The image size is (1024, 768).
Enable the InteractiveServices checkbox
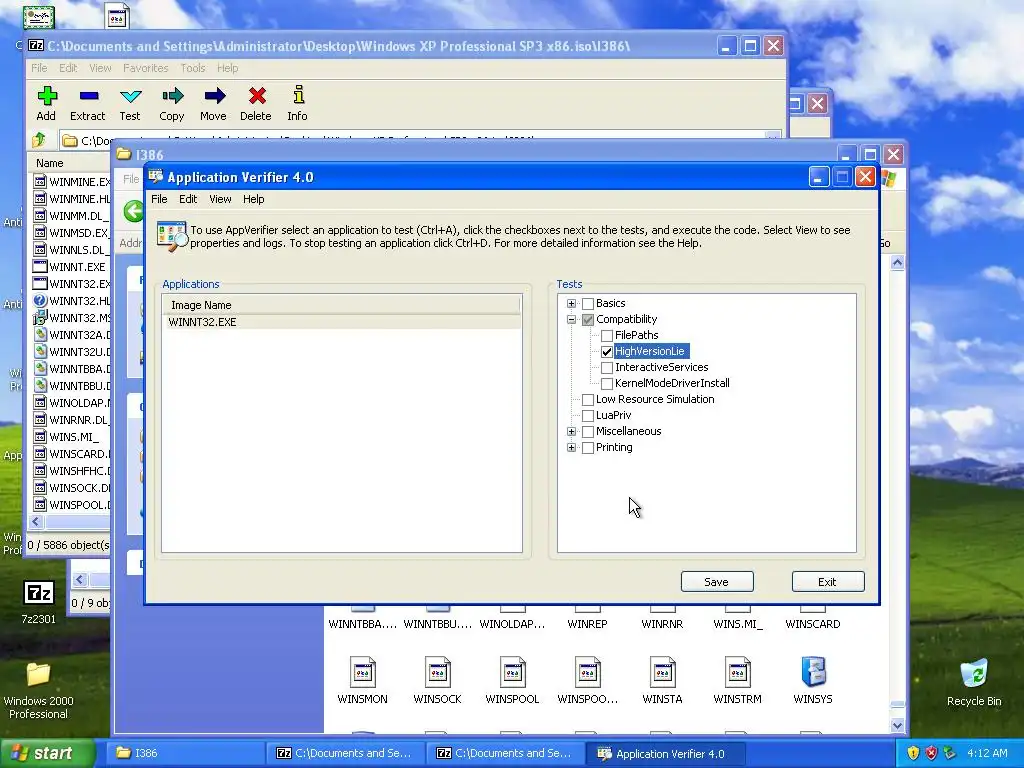point(607,368)
